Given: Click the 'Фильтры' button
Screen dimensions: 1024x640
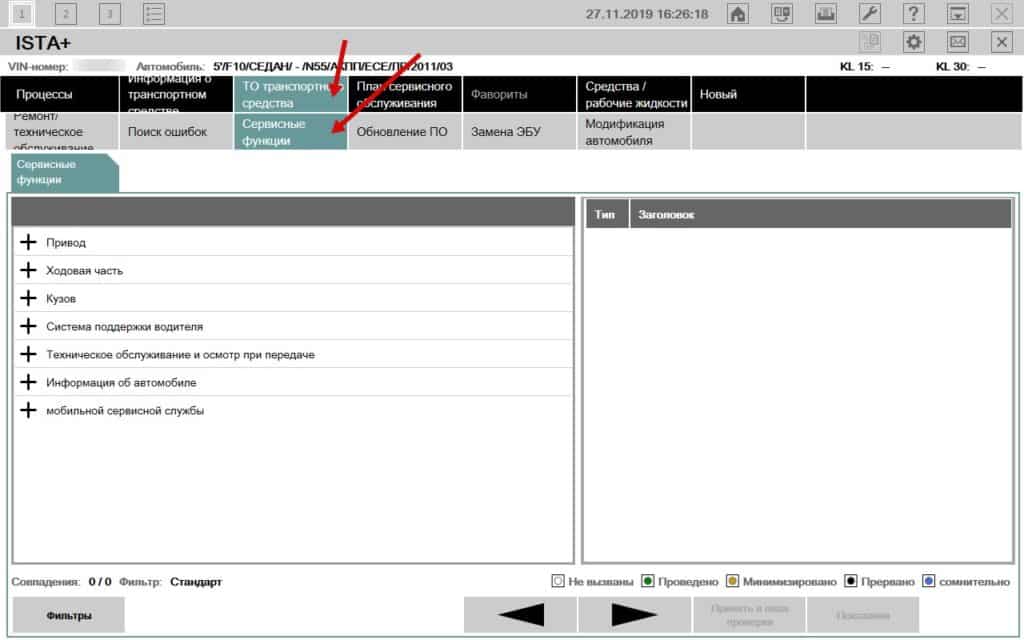Looking at the screenshot, I should (x=69, y=616).
